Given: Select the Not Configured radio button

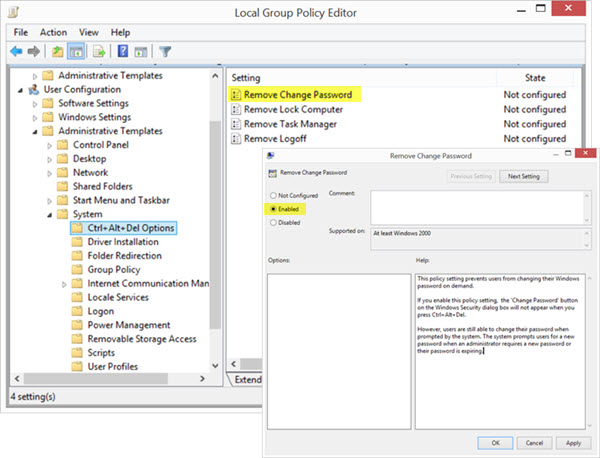Looking at the screenshot, I should [x=273, y=196].
